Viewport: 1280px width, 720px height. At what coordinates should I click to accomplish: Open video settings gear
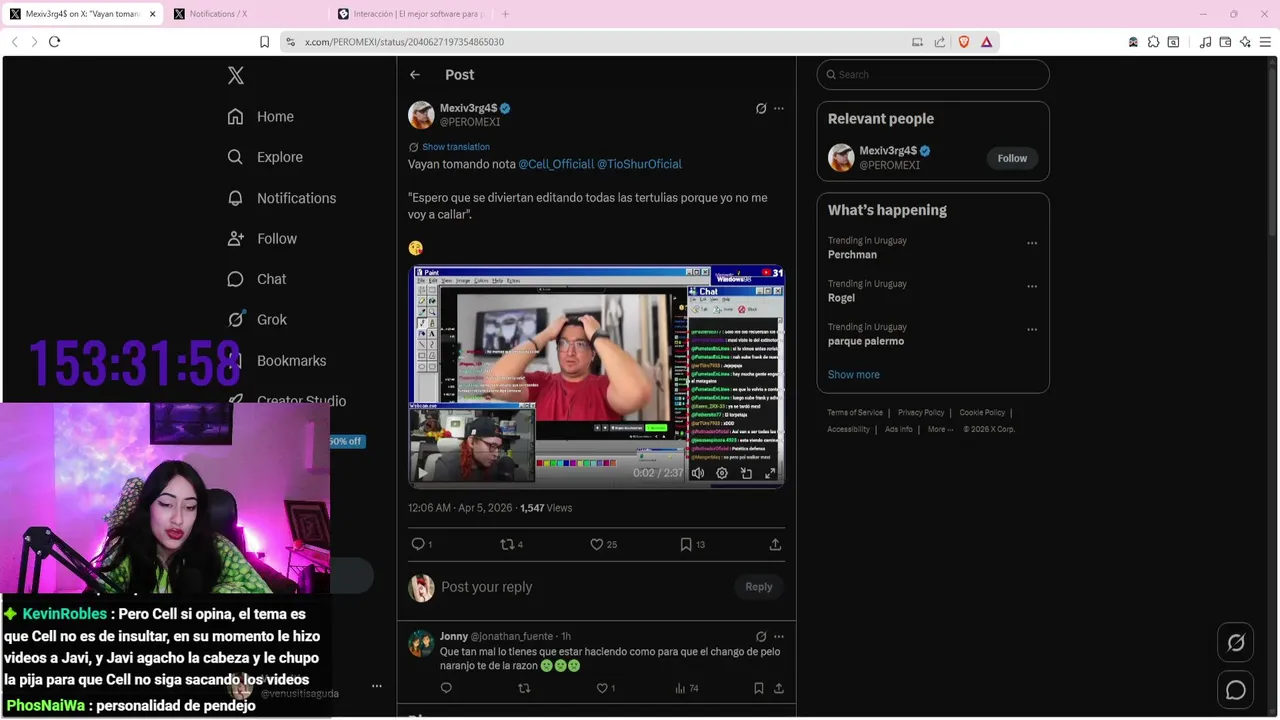coord(722,473)
